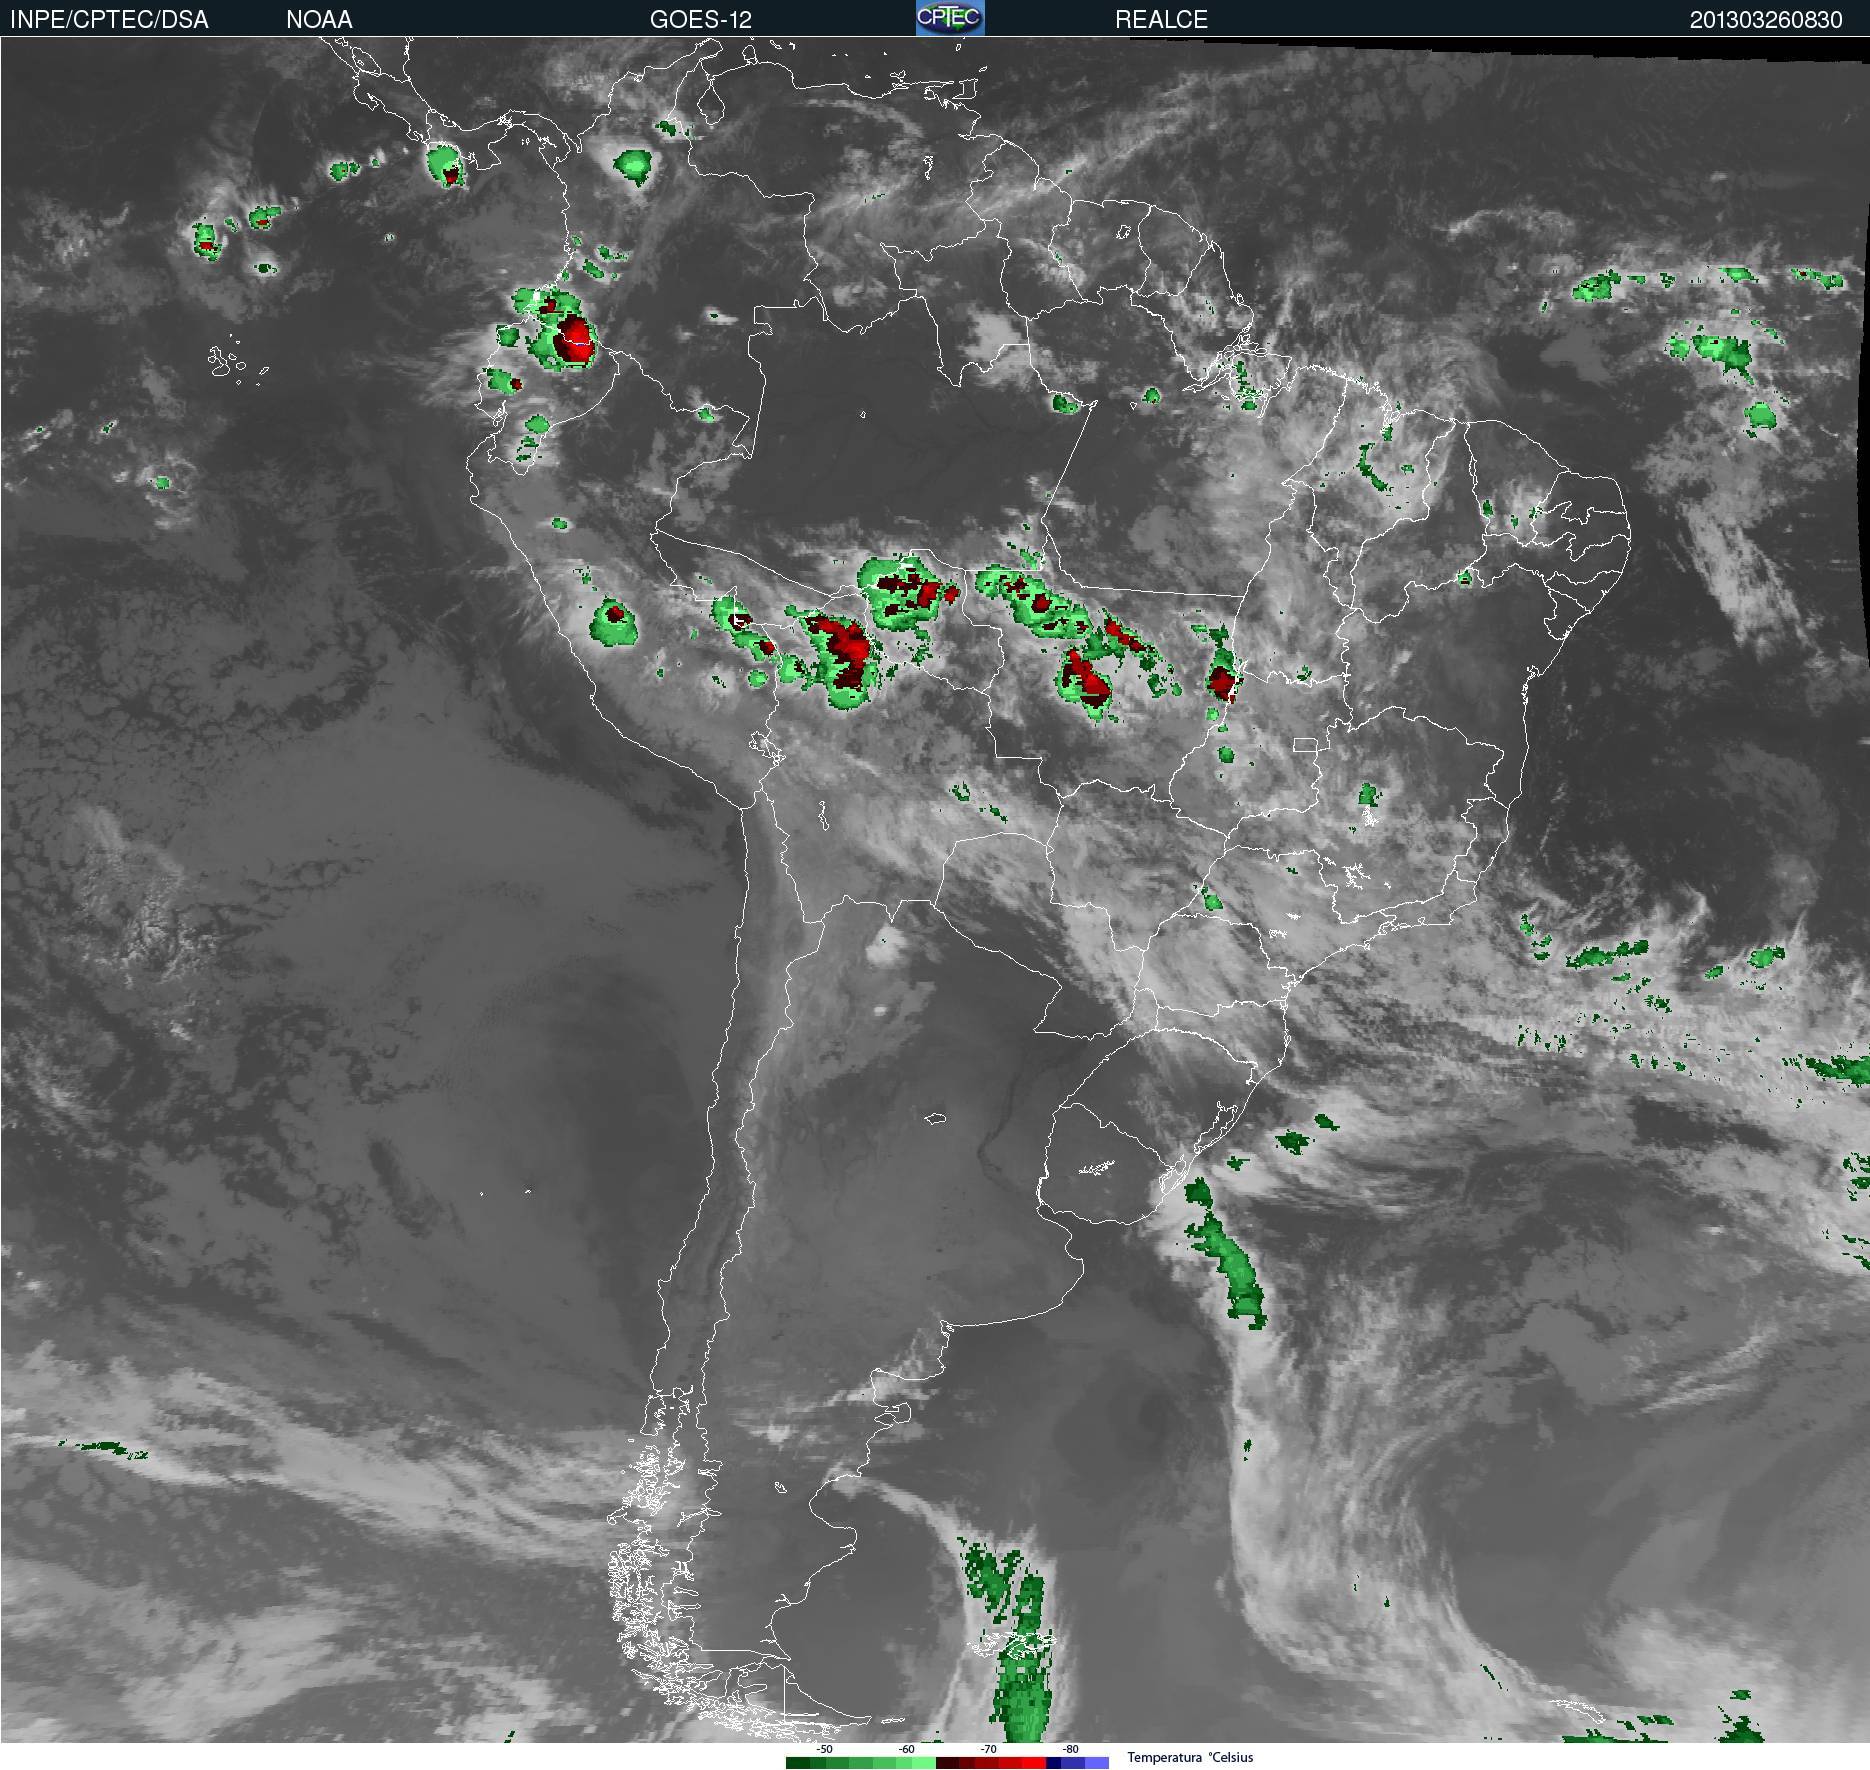Click the NOAA label in header

pos(319,19)
